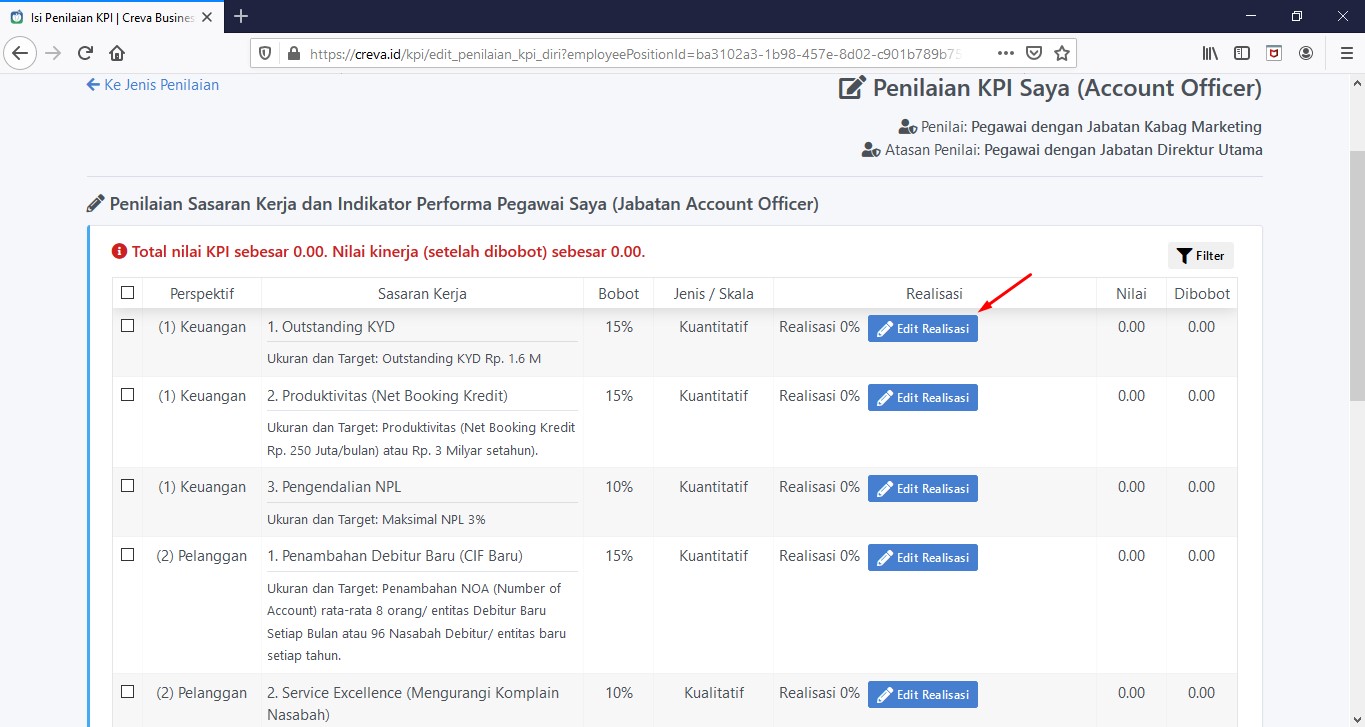Click the Realisasi column header

934,294
